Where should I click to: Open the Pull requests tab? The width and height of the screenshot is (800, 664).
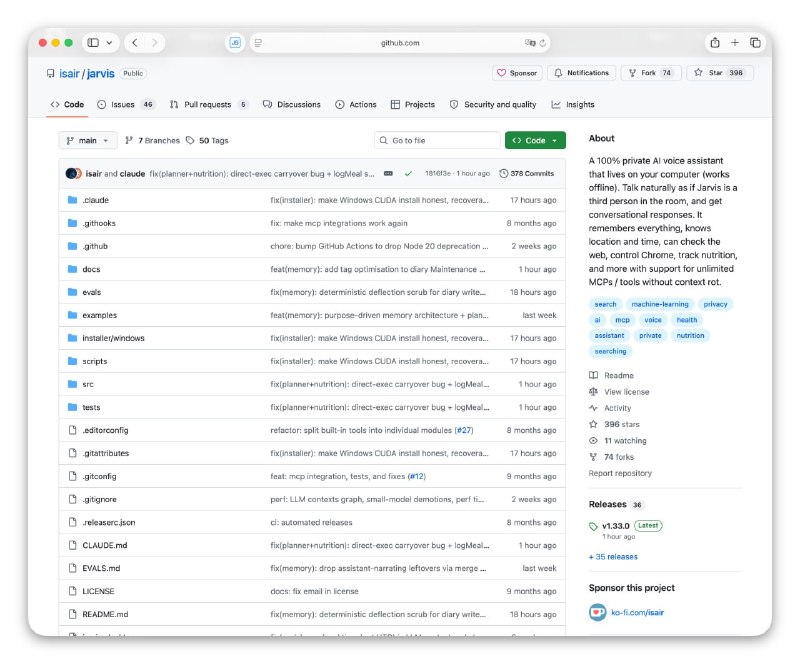pos(209,105)
